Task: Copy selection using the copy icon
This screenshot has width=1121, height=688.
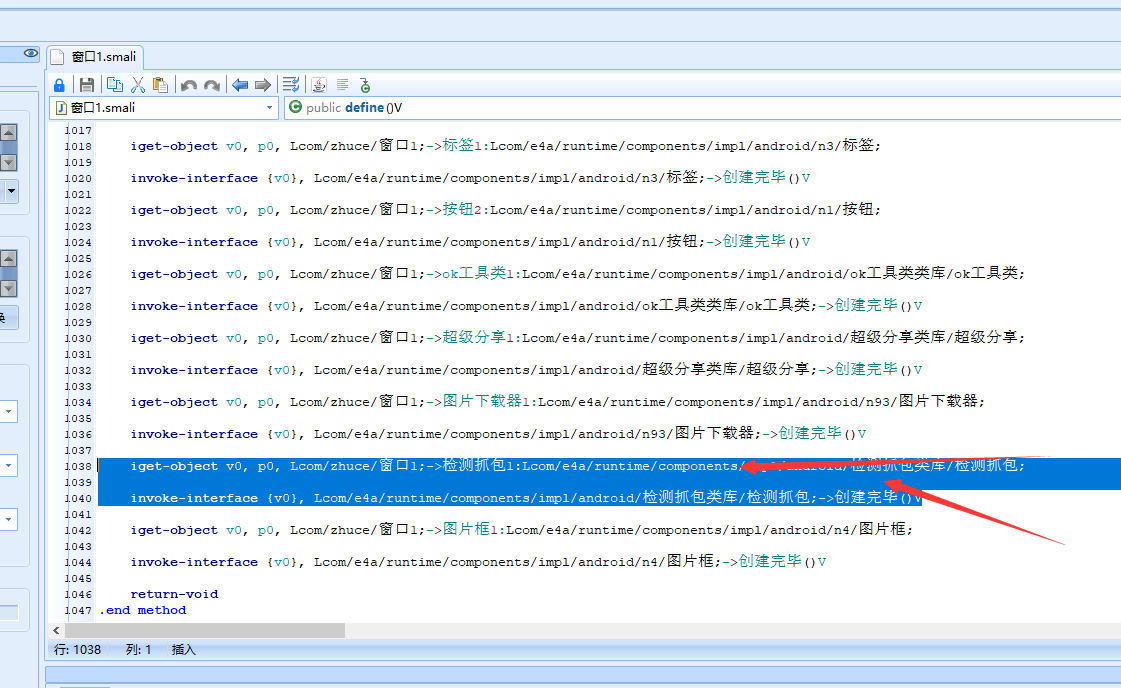Action: click(x=114, y=85)
